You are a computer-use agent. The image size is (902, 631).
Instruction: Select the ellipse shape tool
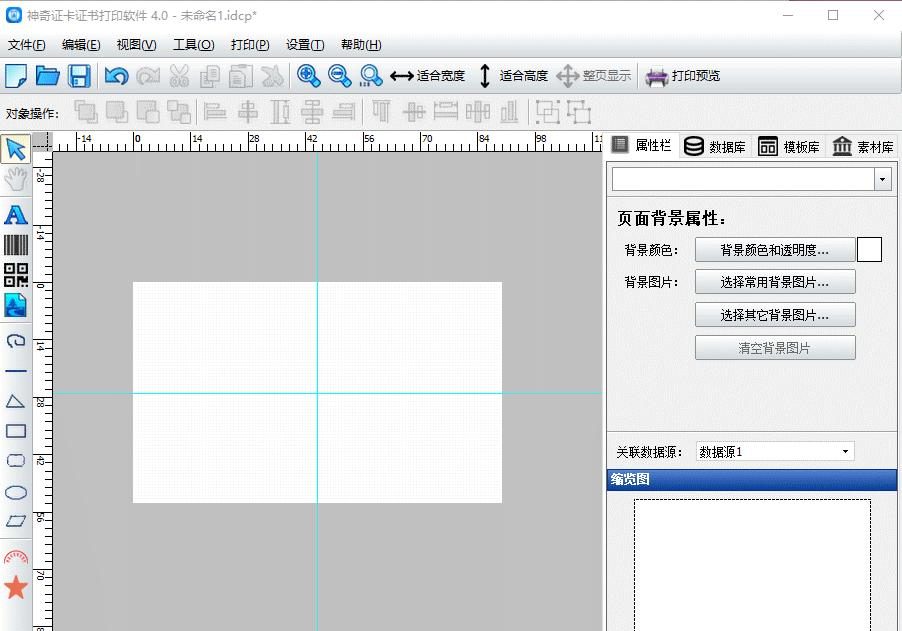pos(16,492)
